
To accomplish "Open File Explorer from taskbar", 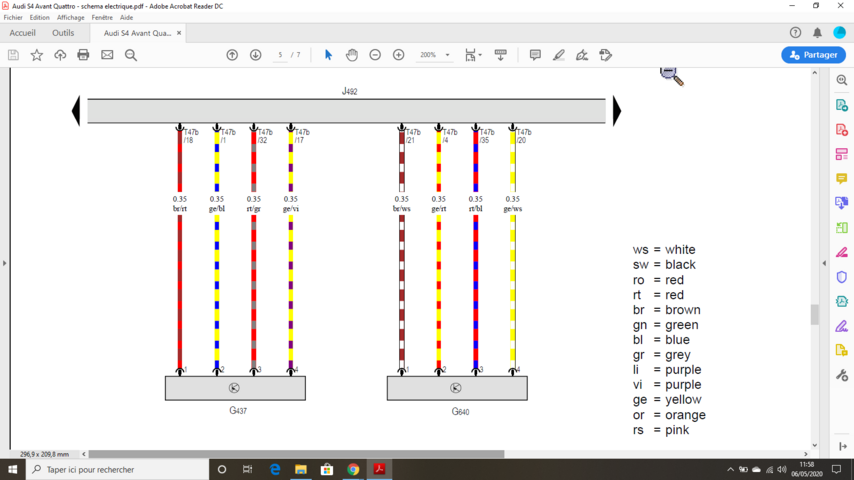I will [301, 469].
